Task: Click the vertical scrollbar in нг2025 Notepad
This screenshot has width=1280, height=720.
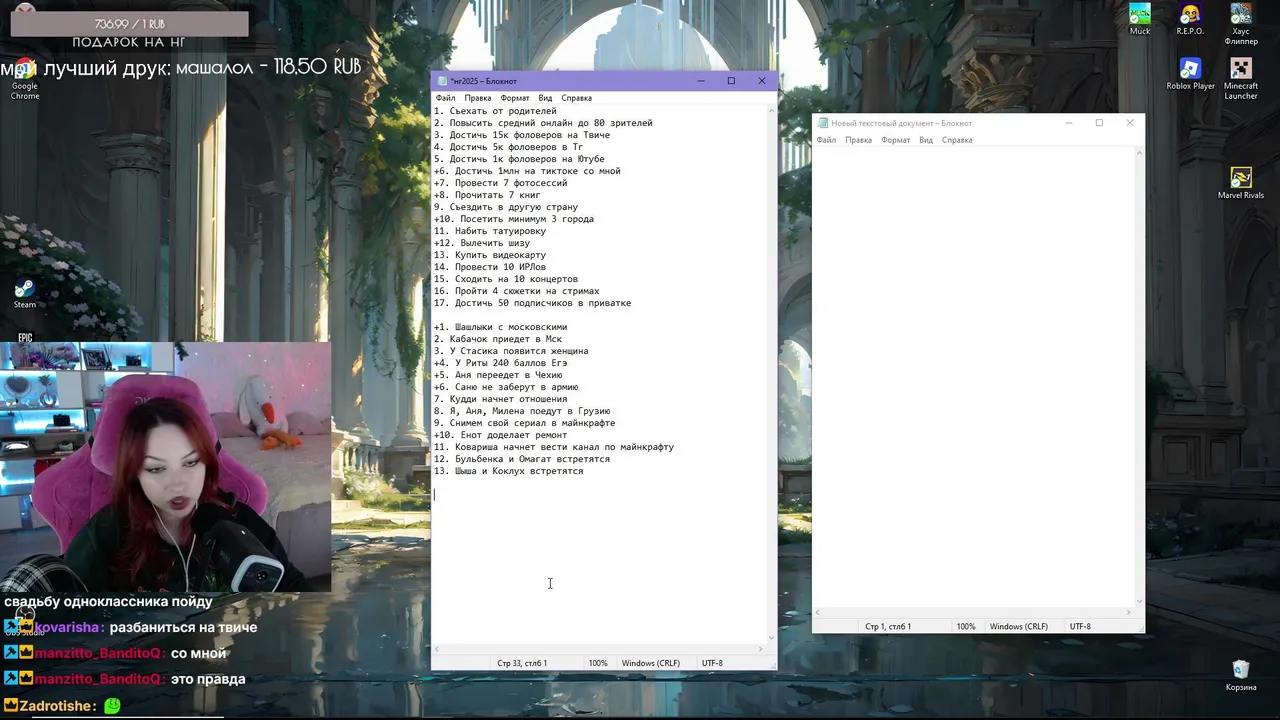Action: [771, 374]
